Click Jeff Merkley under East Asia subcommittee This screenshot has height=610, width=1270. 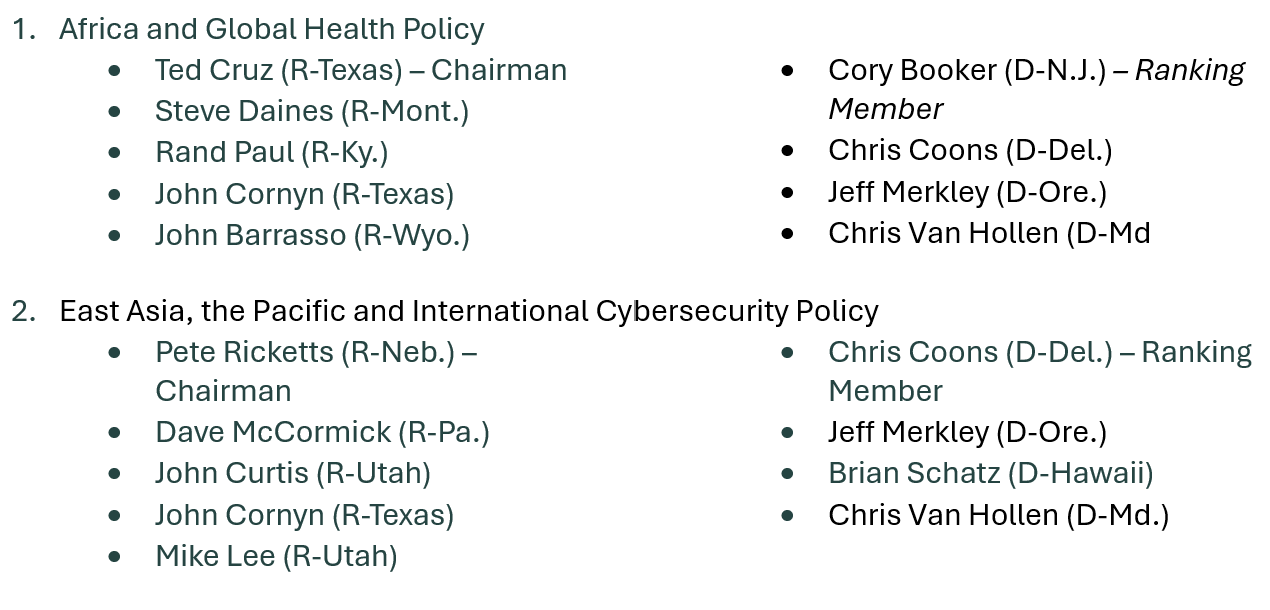(967, 432)
